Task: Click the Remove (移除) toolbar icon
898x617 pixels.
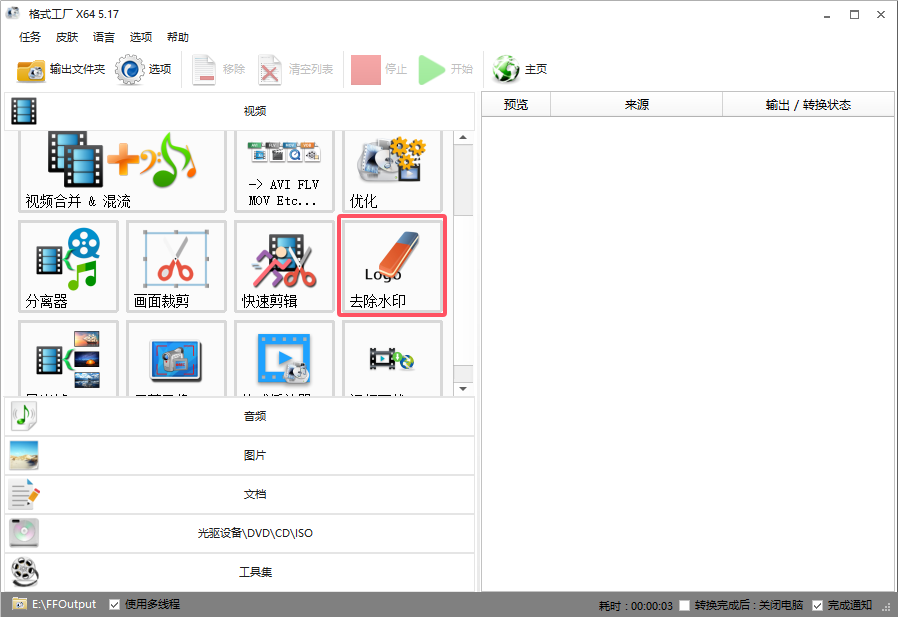Action: (x=216, y=68)
